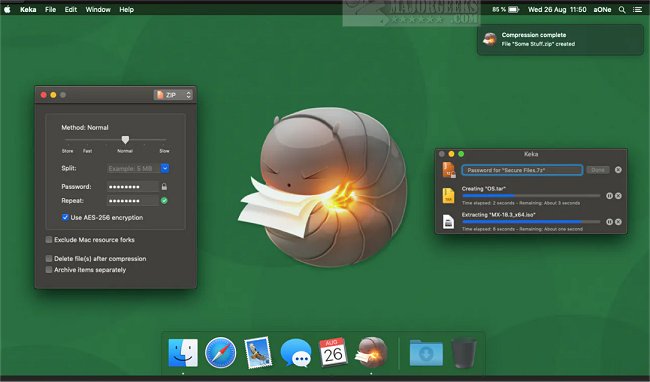Disable Use AES-256 encryption checkbox
Screen dimensions: 650x382
pyautogui.click(x=65, y=217)
